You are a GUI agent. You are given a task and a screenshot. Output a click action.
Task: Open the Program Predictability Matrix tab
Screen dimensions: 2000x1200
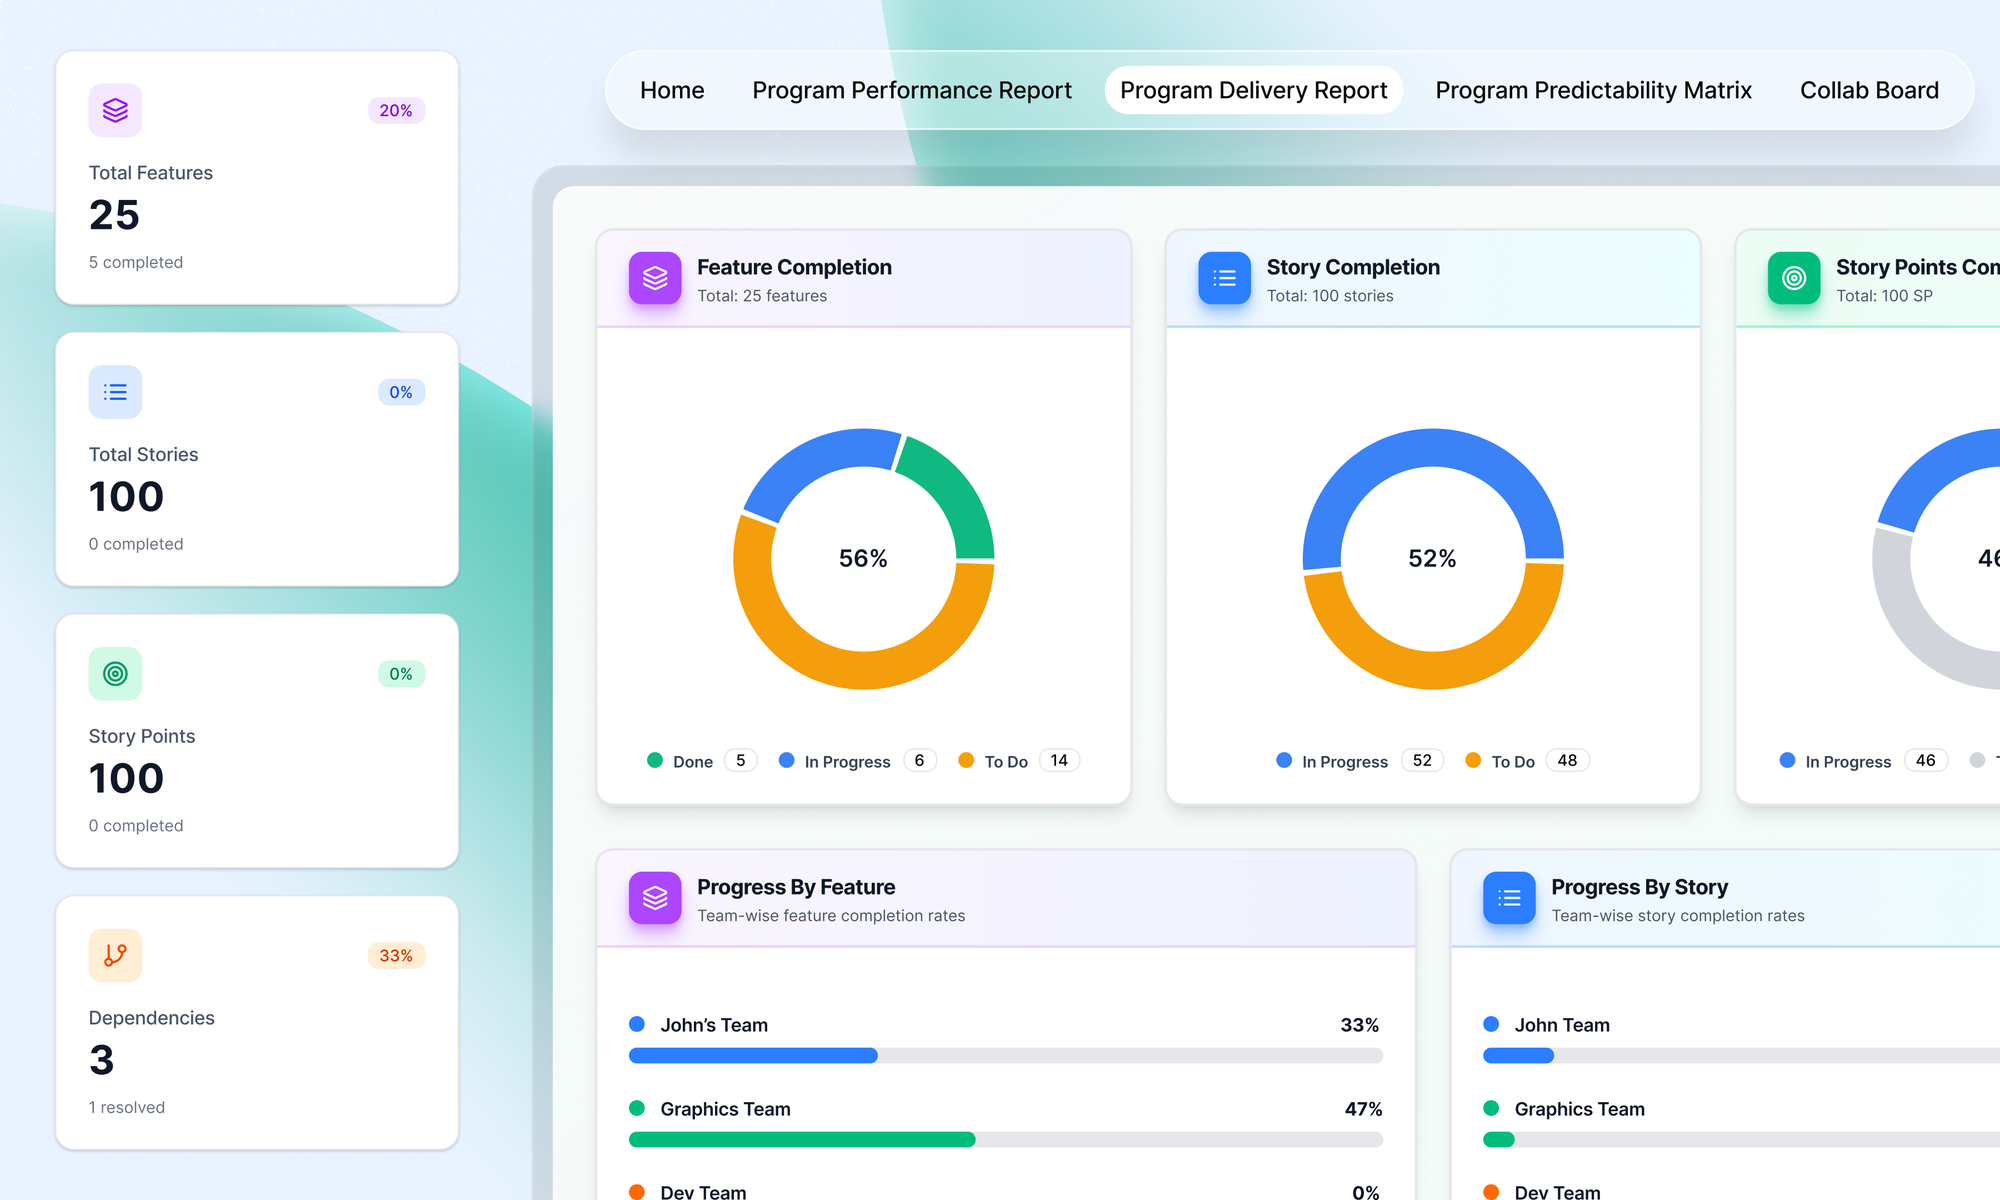tap(1594, 90)
